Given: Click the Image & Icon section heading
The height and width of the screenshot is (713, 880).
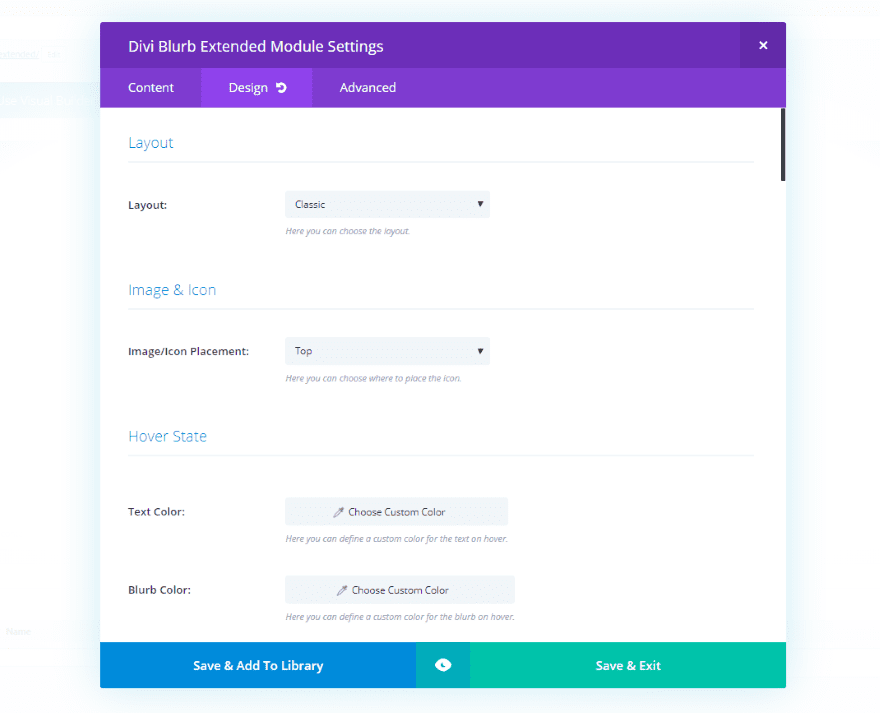Looking at the screenshot, I should point(172,290).
